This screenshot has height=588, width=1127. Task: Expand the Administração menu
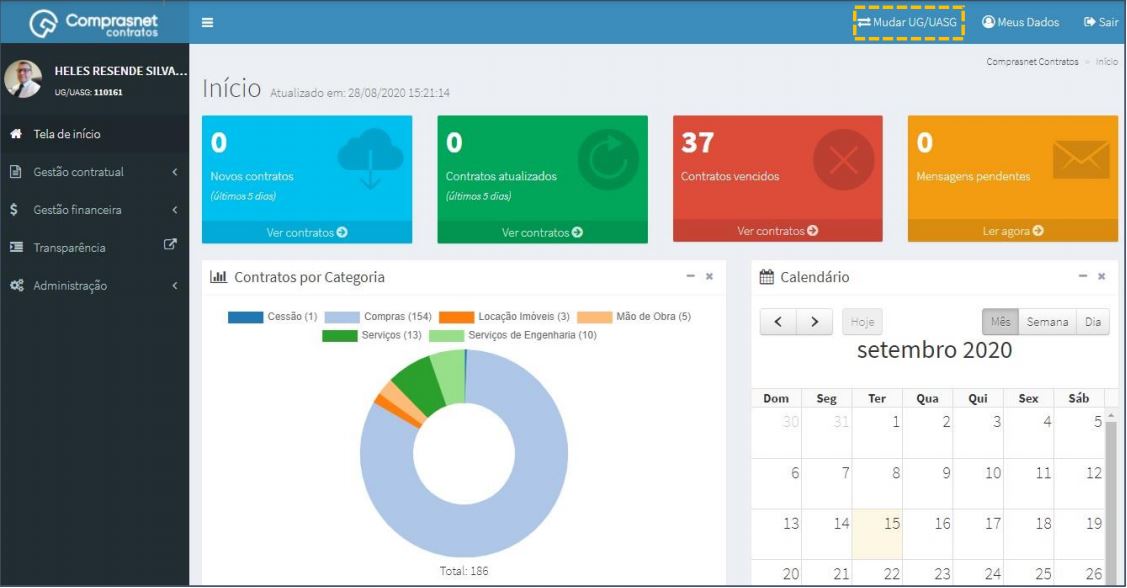point(94,285)
